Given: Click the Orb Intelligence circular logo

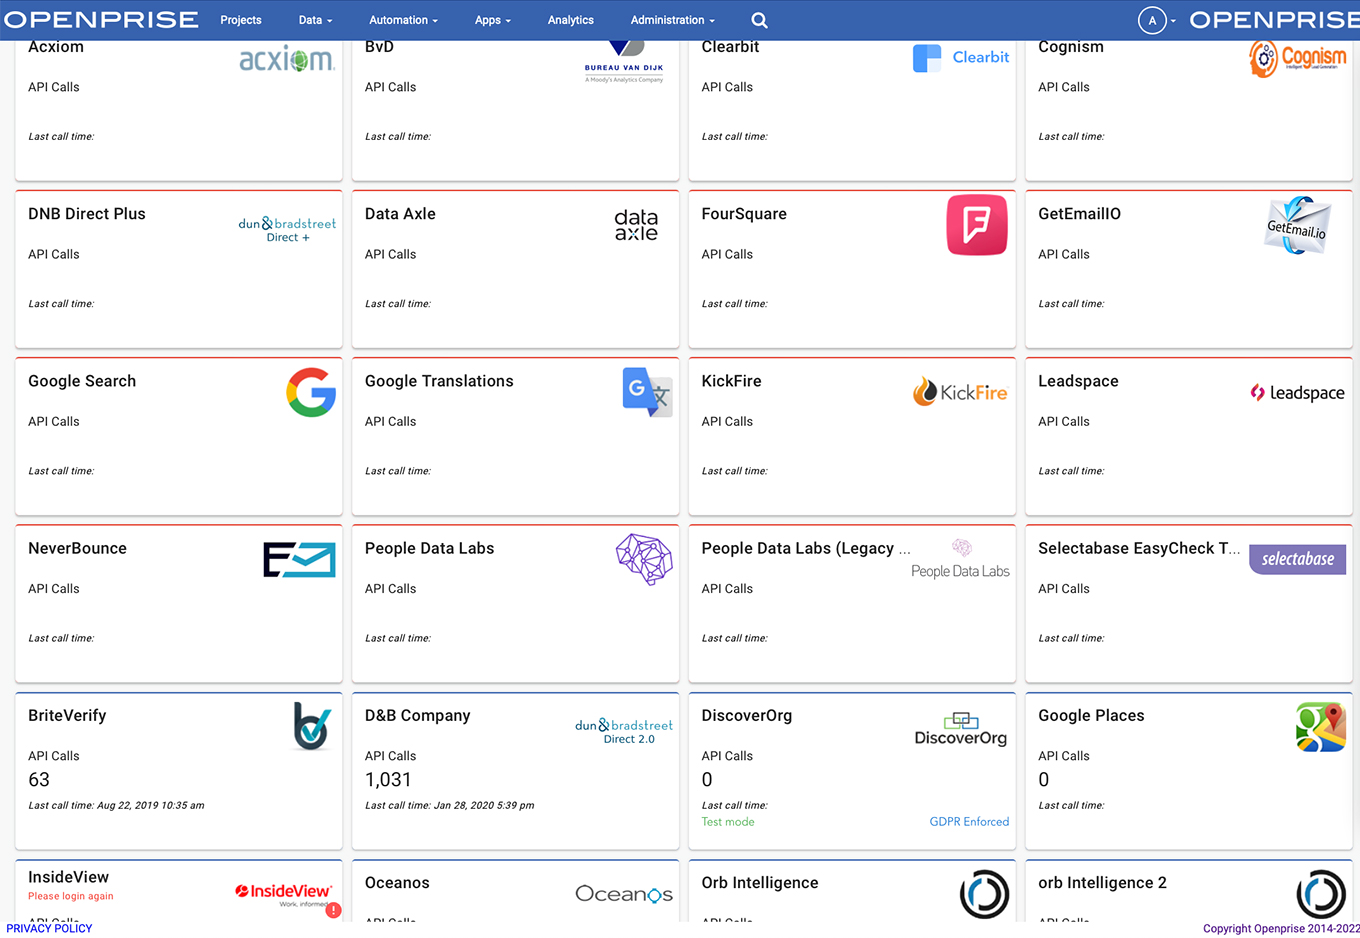Looking at the screenshot, I should click(x=984, y=894).
